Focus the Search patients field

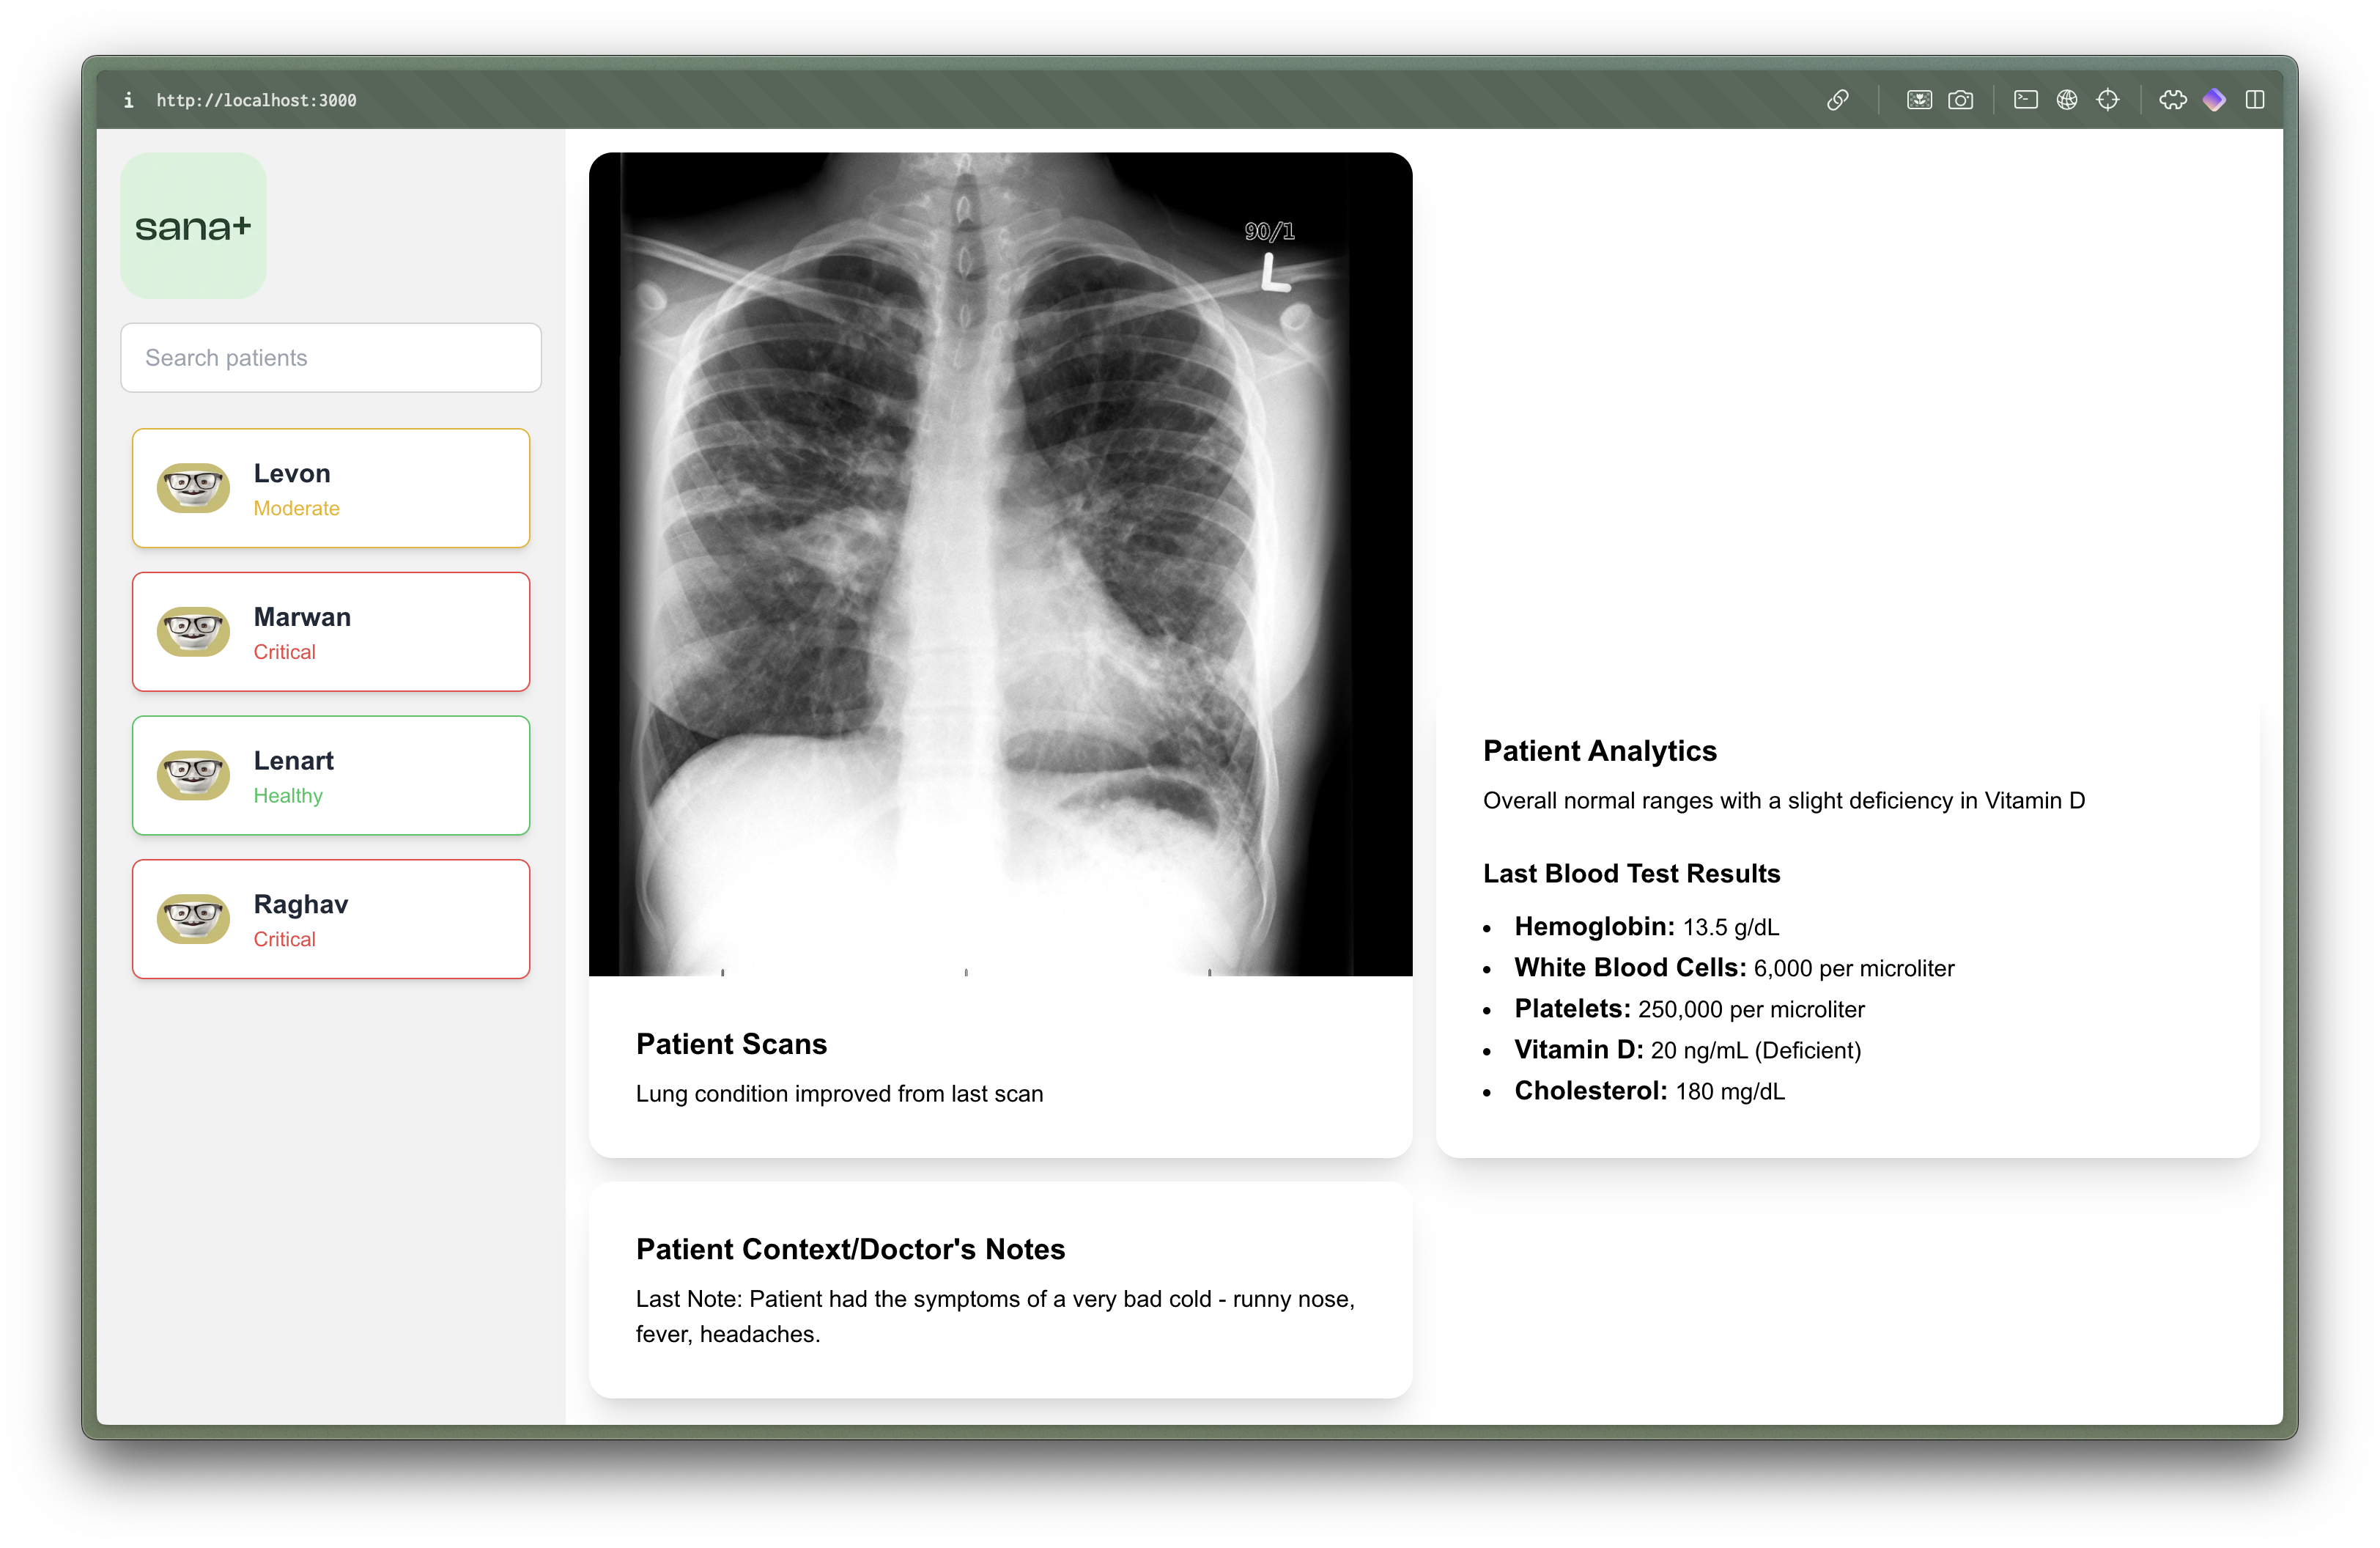pyautogui.click(x=330, y=358)
